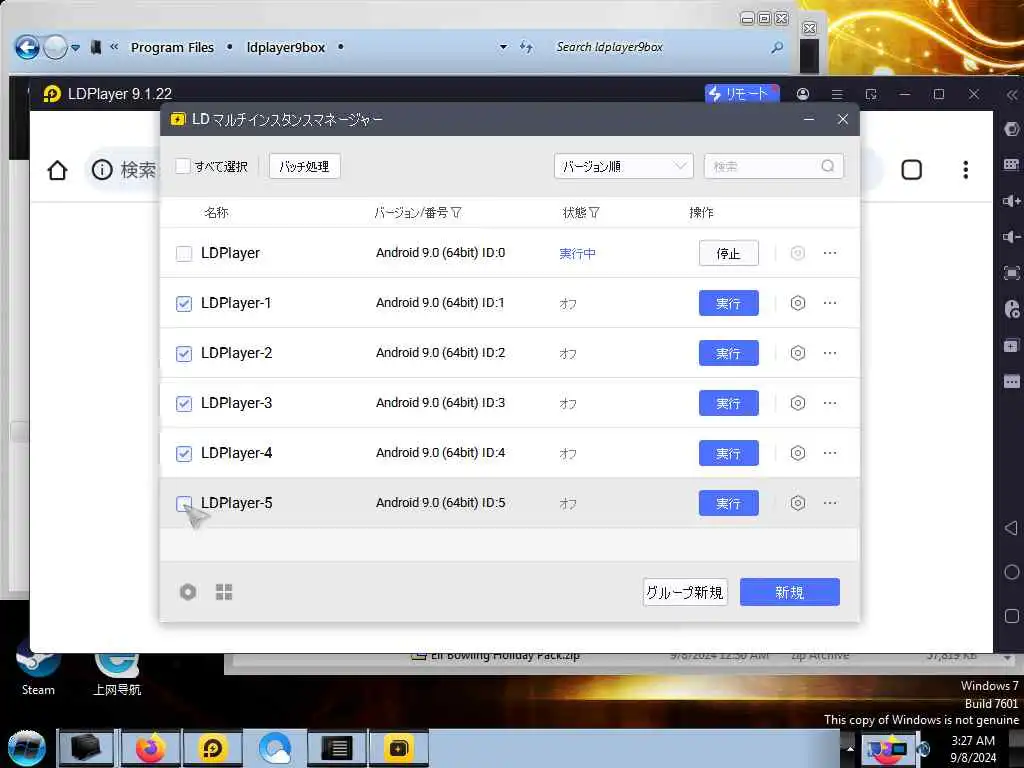
Task: Open settings gear for LDPlayer-3 instance
Action: [x=797, y=403]
